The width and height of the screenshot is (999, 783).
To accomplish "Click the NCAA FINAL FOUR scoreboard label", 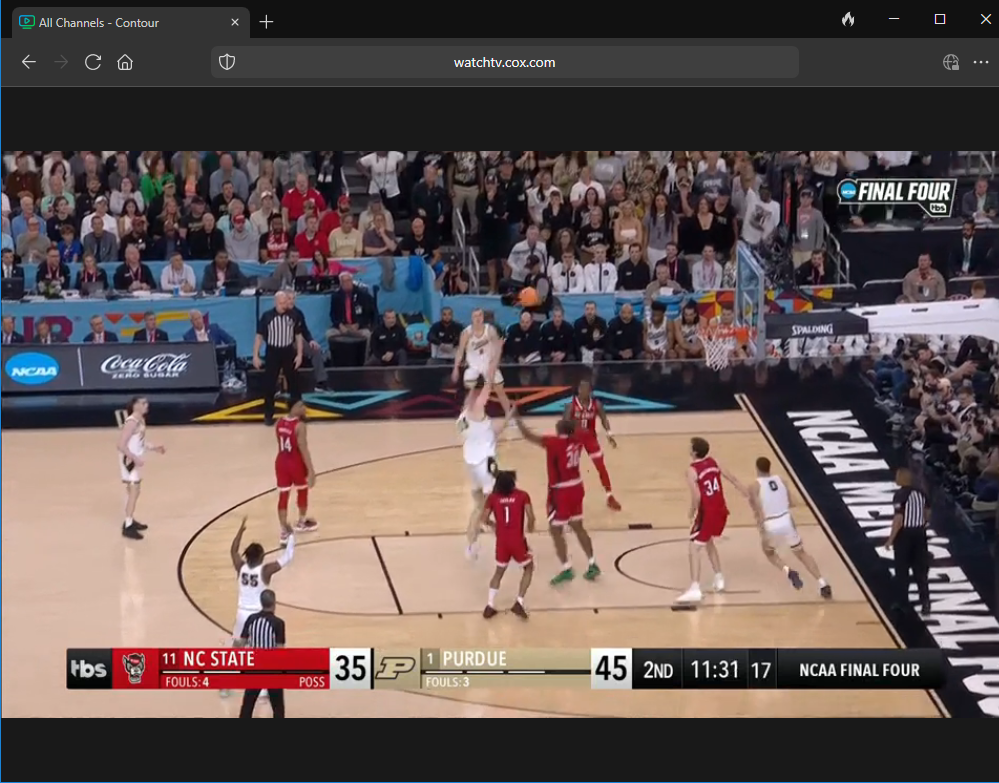I will click(859, 670).
